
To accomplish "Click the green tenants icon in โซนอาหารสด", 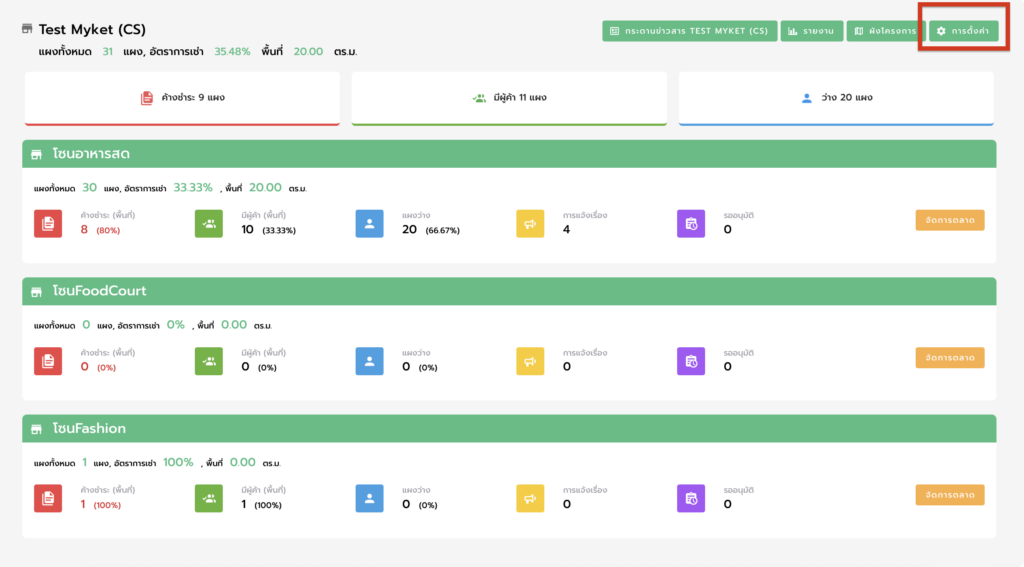I will (x=209, y=224).
